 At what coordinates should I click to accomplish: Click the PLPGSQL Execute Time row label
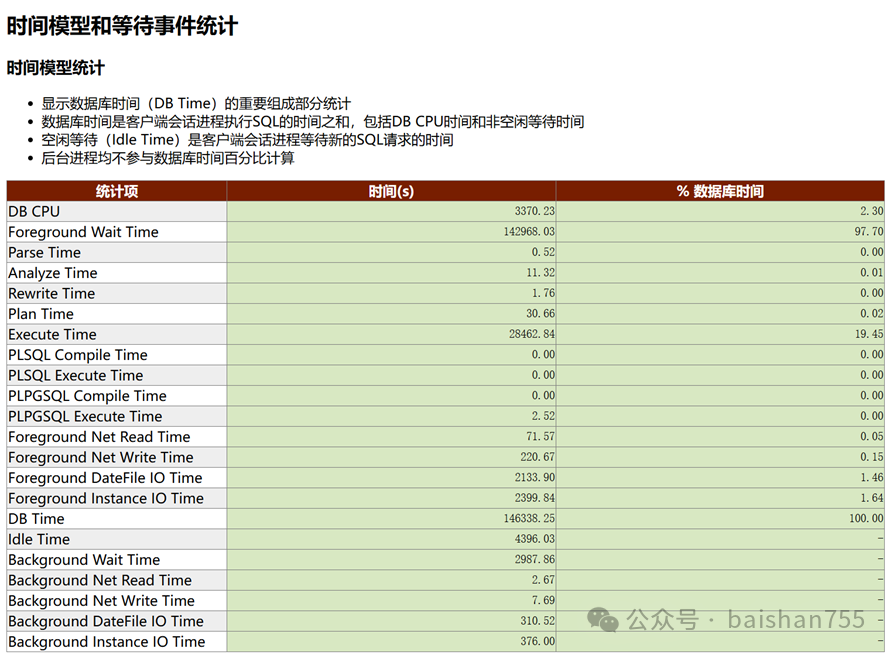pos(85,416)
